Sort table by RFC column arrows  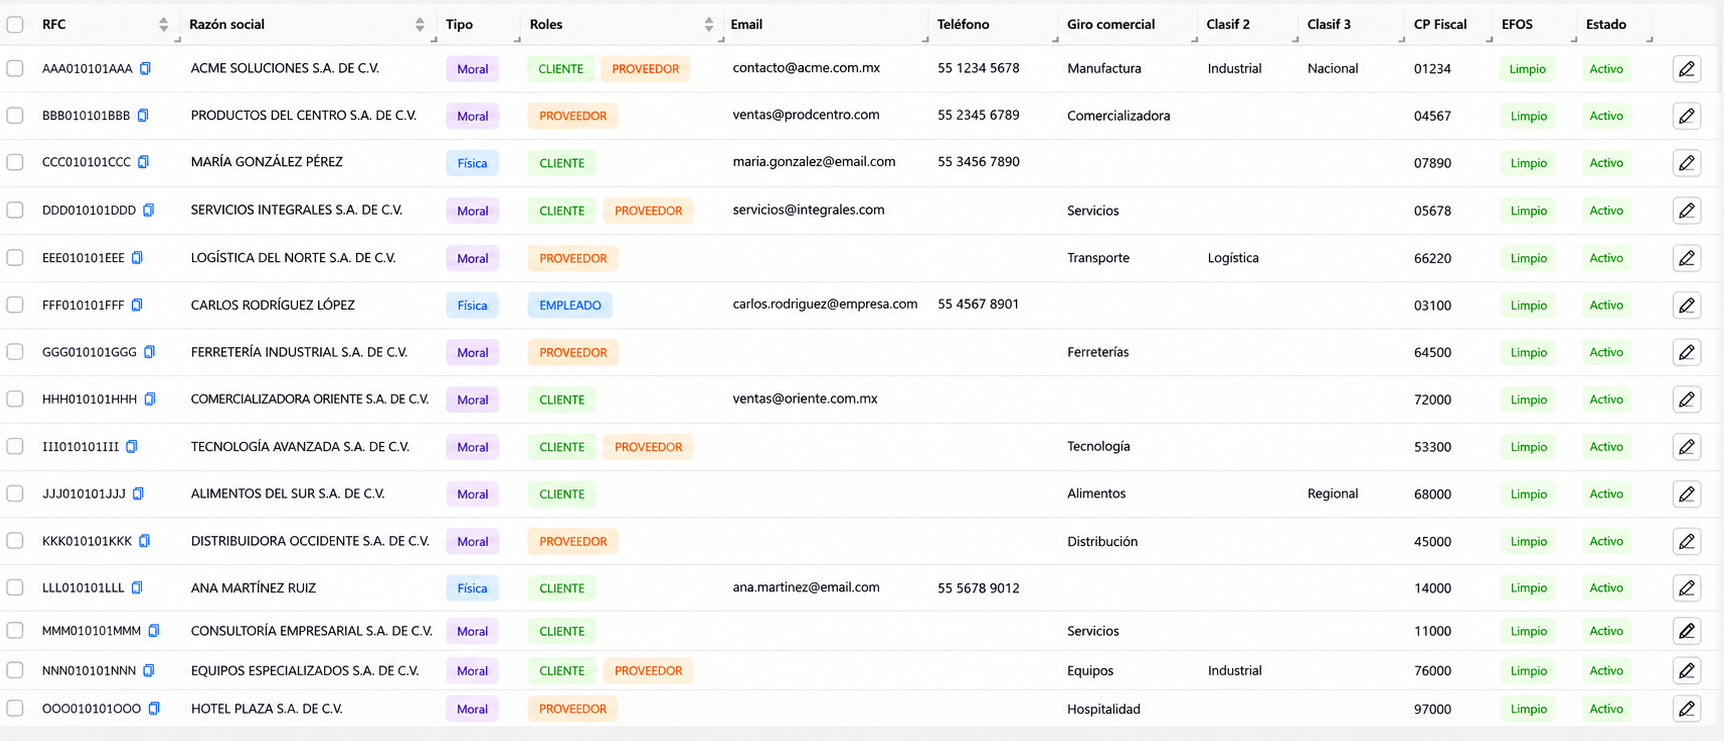click(x=163, y=24)
